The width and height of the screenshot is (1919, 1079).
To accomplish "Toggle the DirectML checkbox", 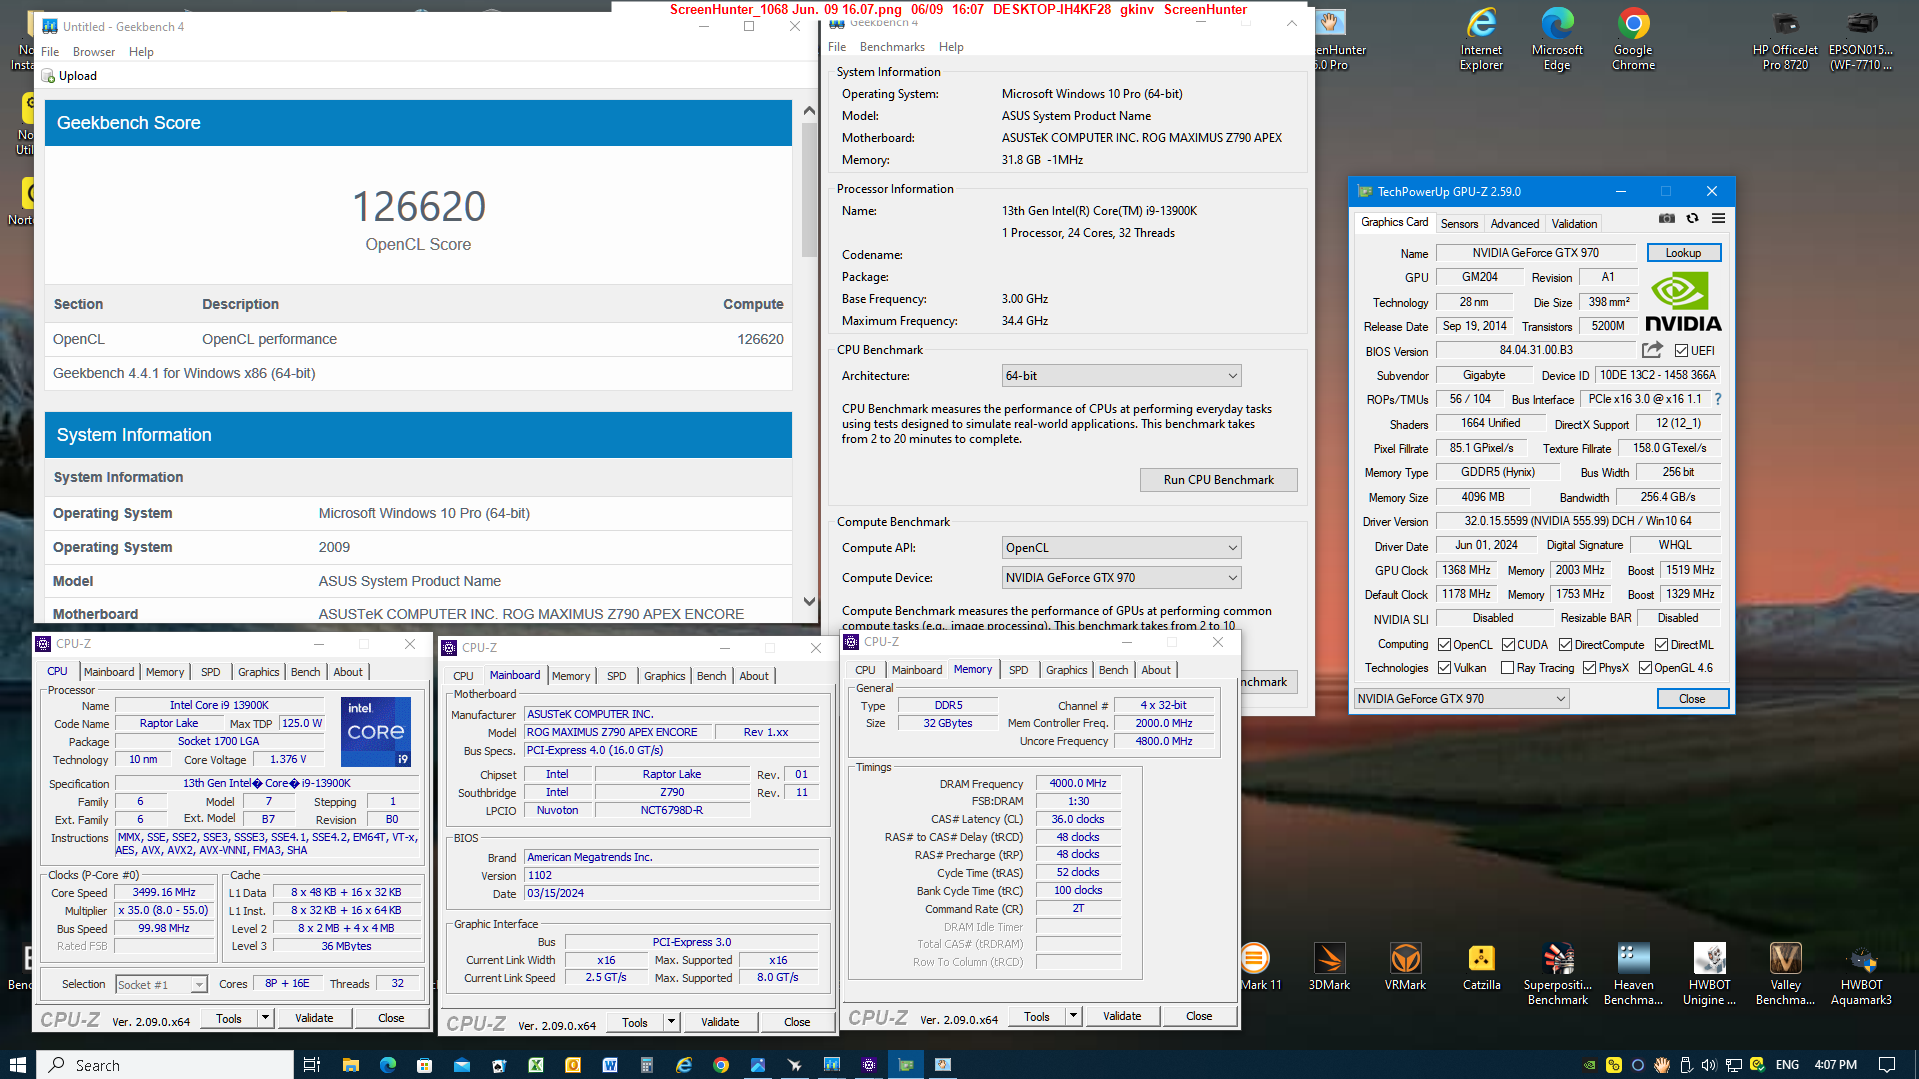I will pyautogui.click(x=1661, y=645).
